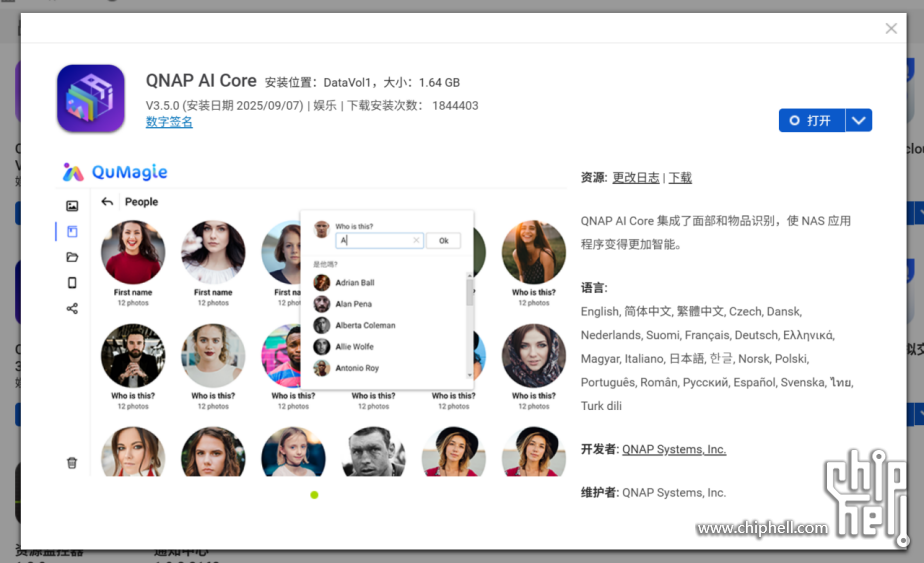
Task: Click the name input field containing 'A'
Action: tap(380, 241)
